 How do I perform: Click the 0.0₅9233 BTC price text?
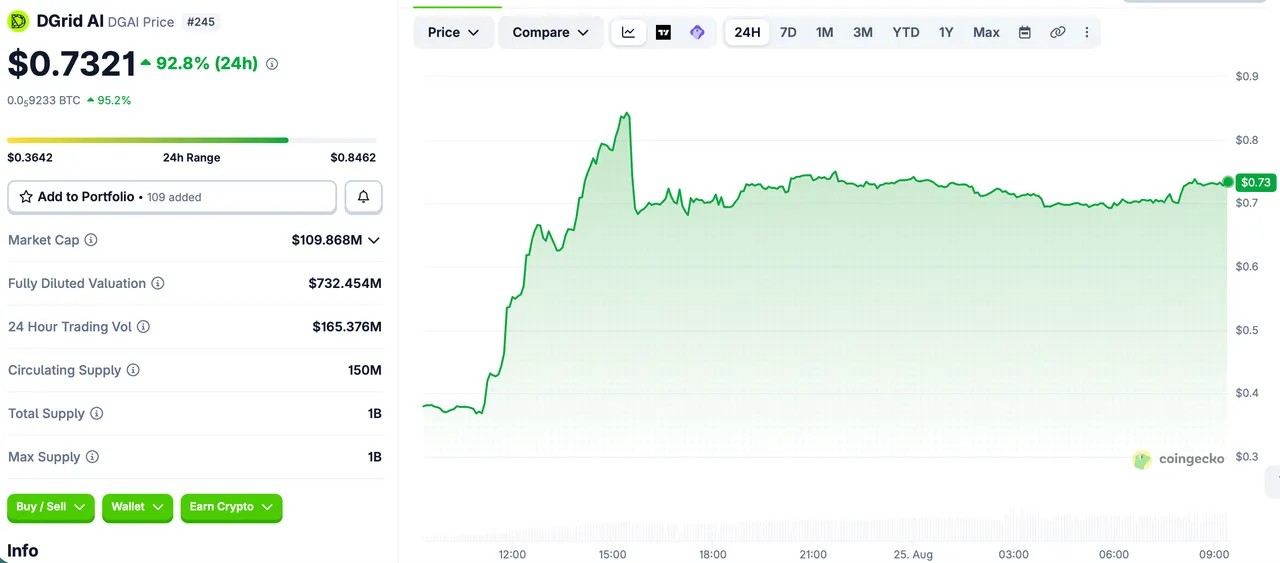click(44, 100)
